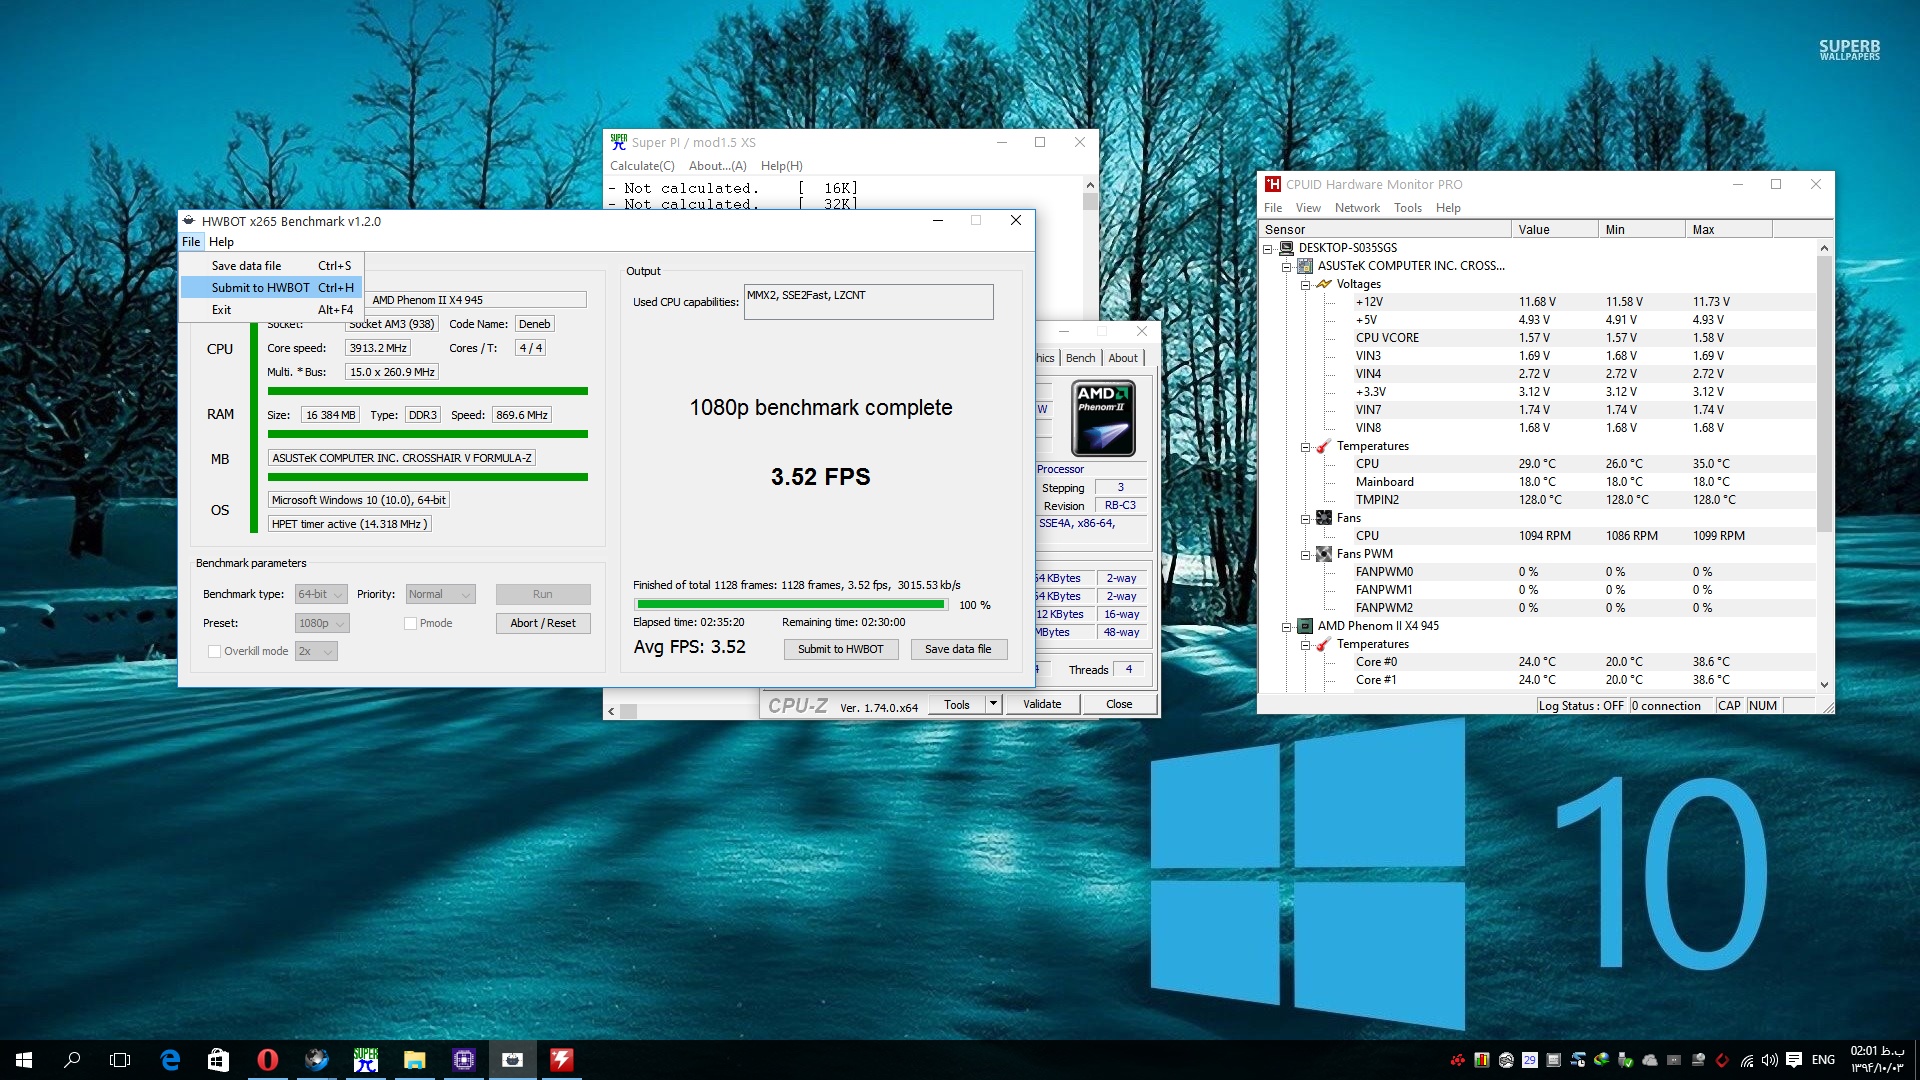Open File Explorer from the taskbar
The image size is (1920, 1080).
point(415,1060)
